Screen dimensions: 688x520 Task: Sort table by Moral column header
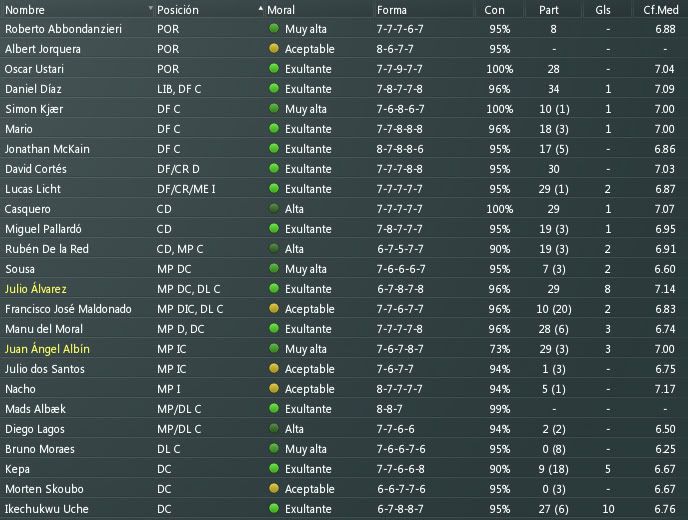click(281, 10)
